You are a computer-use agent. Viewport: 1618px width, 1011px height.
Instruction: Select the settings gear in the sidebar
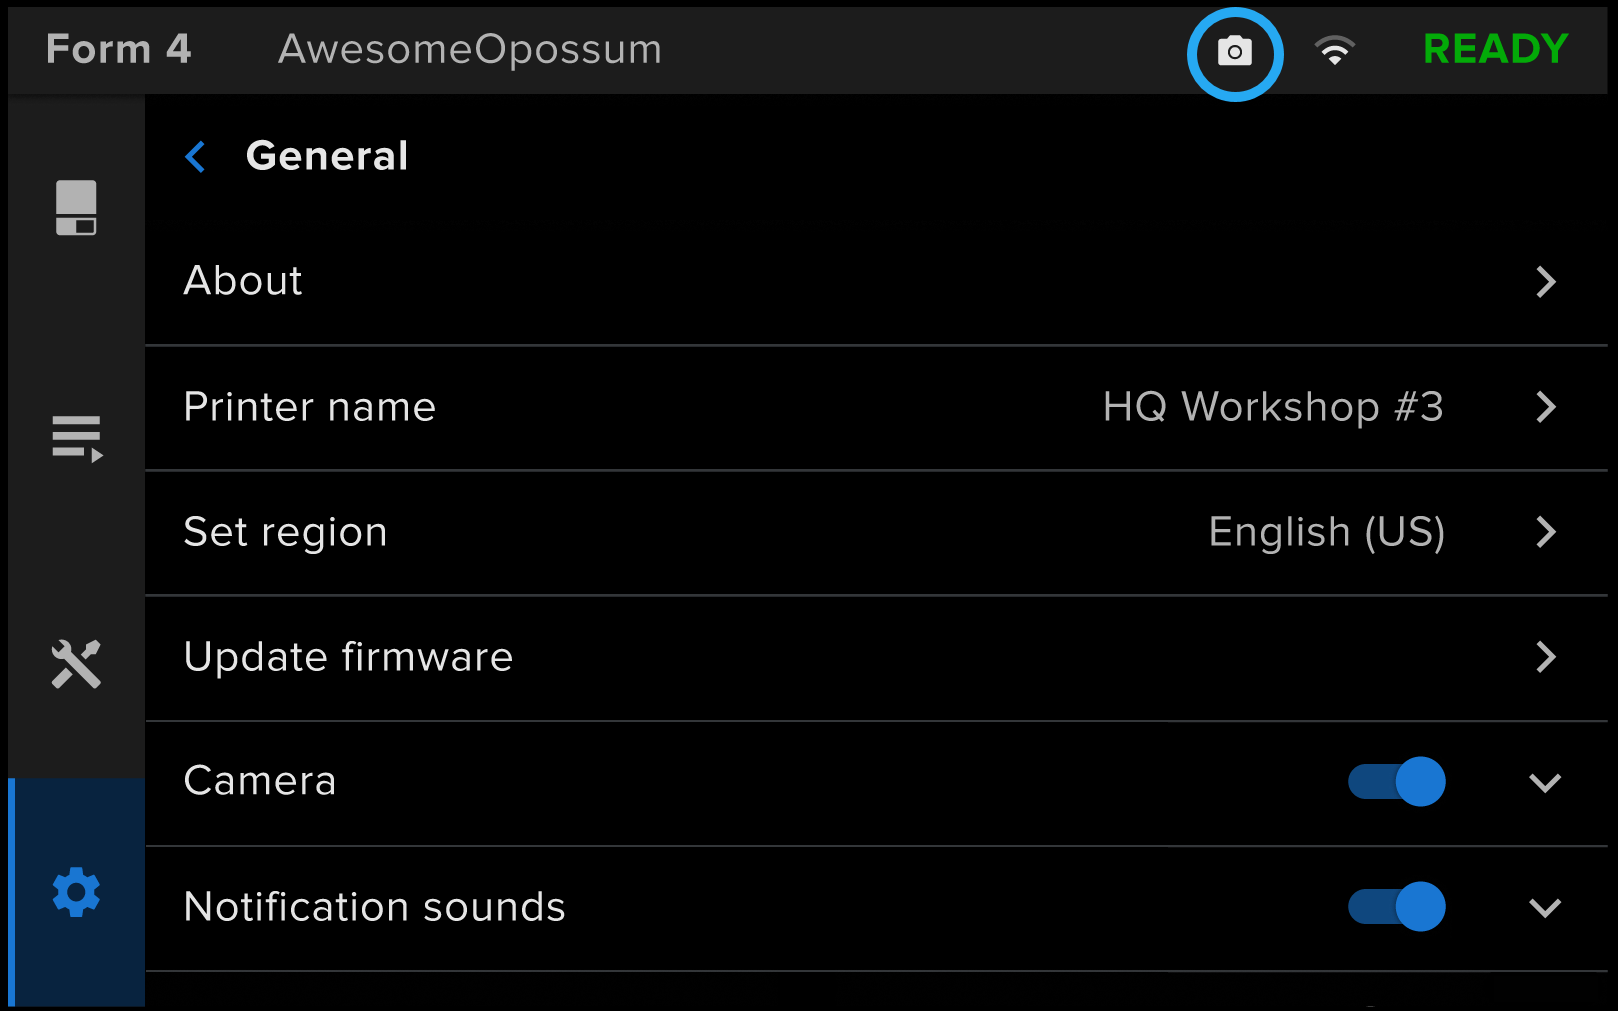(75, 891)
